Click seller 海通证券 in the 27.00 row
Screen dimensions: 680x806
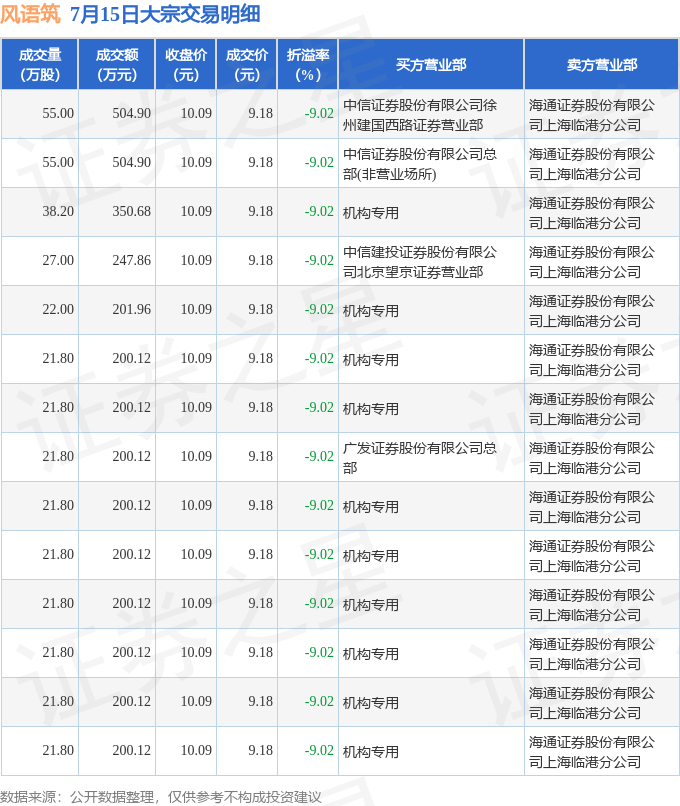592,262
